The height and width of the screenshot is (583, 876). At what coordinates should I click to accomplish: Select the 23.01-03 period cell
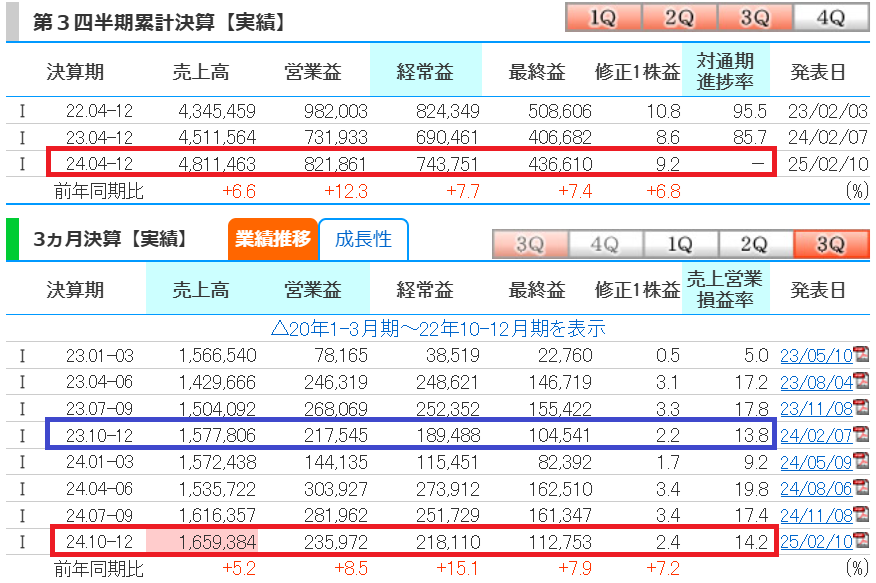click(x=99, y=356)
